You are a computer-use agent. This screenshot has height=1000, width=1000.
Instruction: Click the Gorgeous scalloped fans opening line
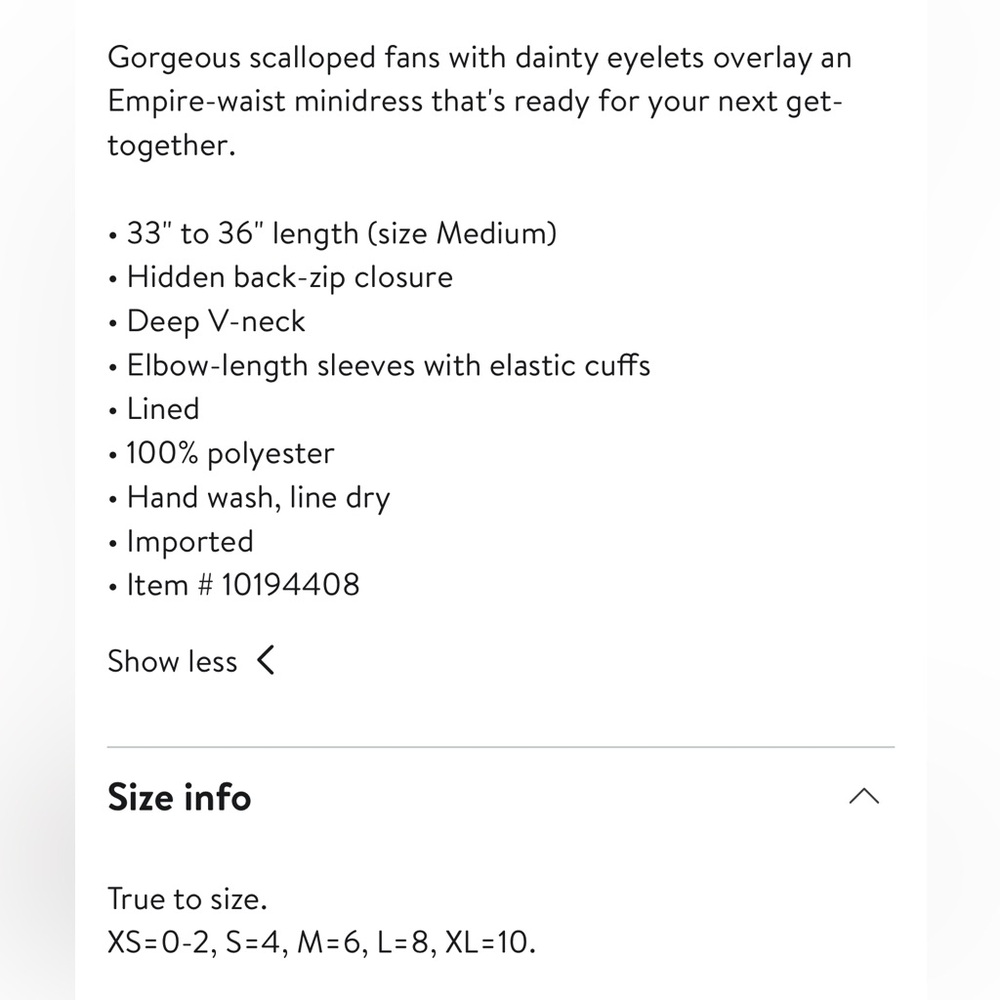480,57
